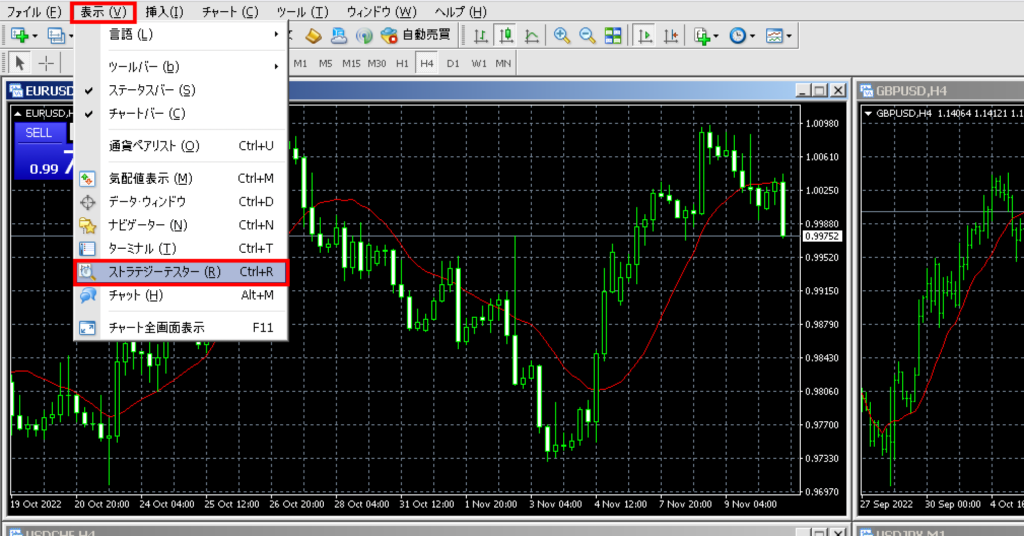Click the Indicators list icon with green plus
1024x536 pixels.
pyautogui.click(x=702, y=35)
